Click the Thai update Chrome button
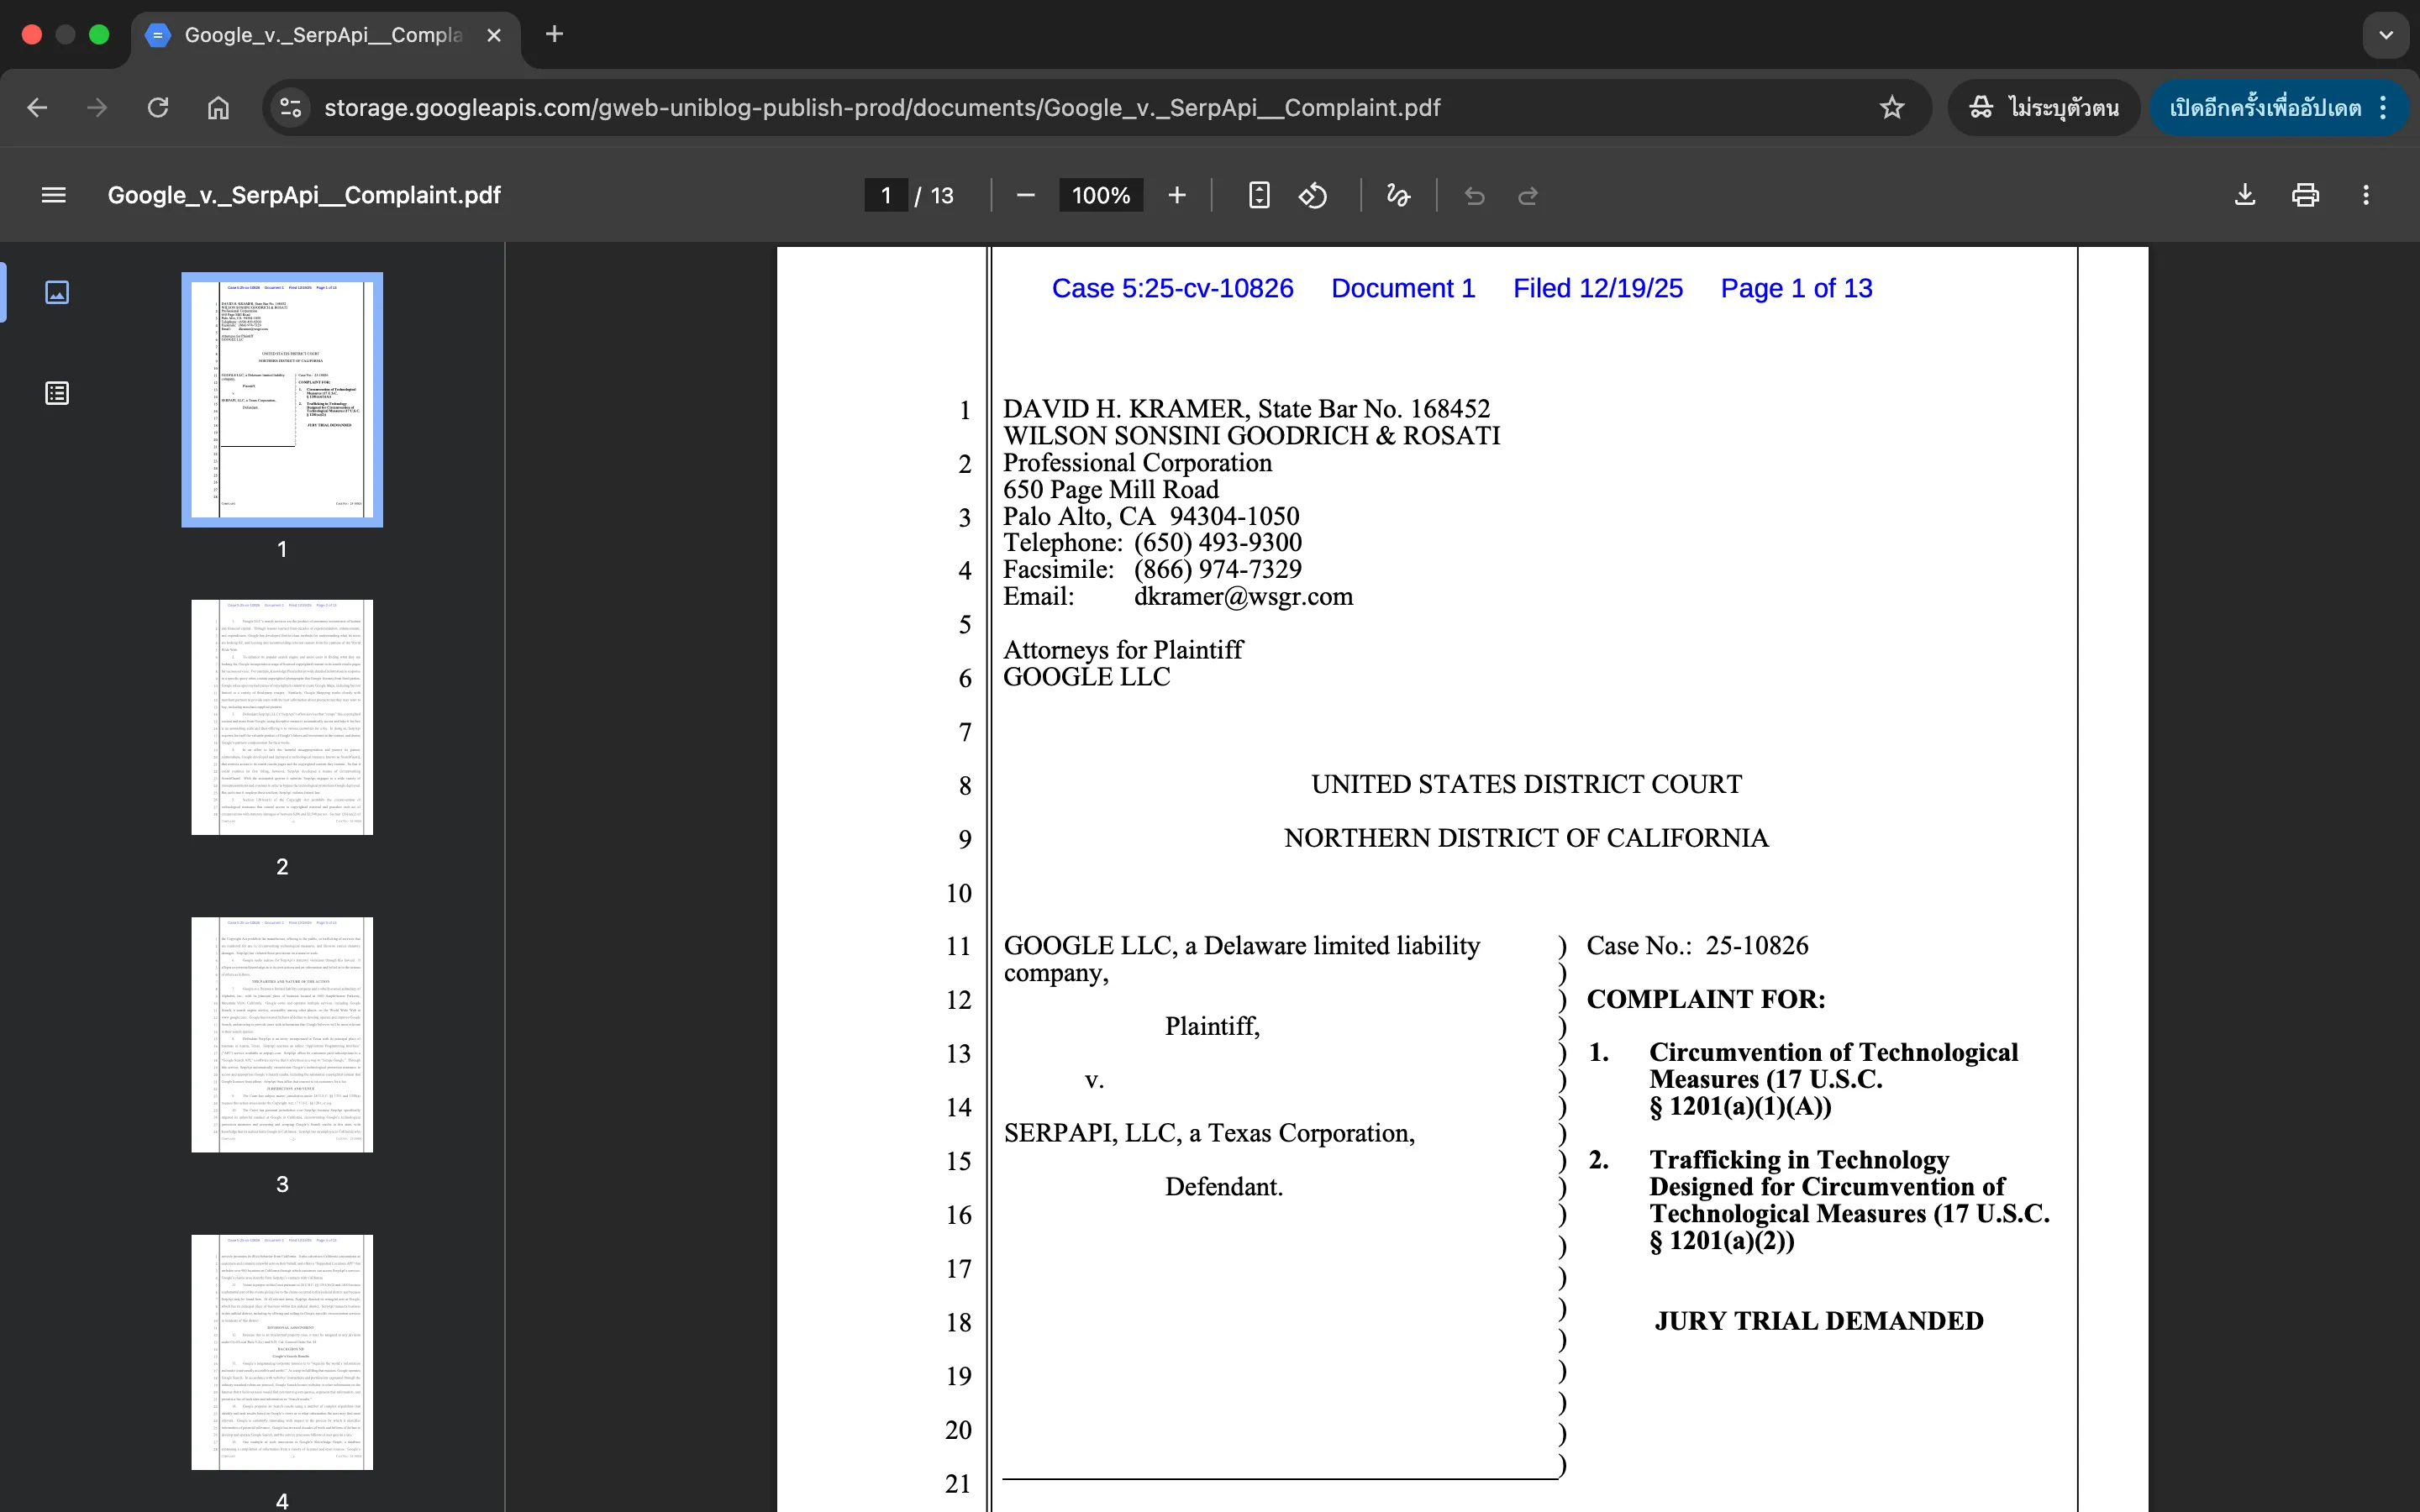The width and height of the screenshot is (2420, 1512). [x=2264, y=107]
